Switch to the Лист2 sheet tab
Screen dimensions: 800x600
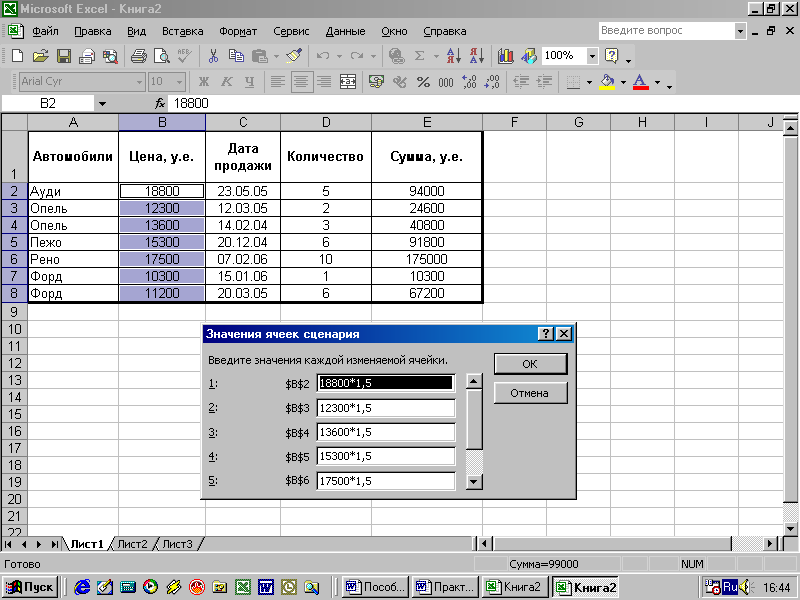132,544
